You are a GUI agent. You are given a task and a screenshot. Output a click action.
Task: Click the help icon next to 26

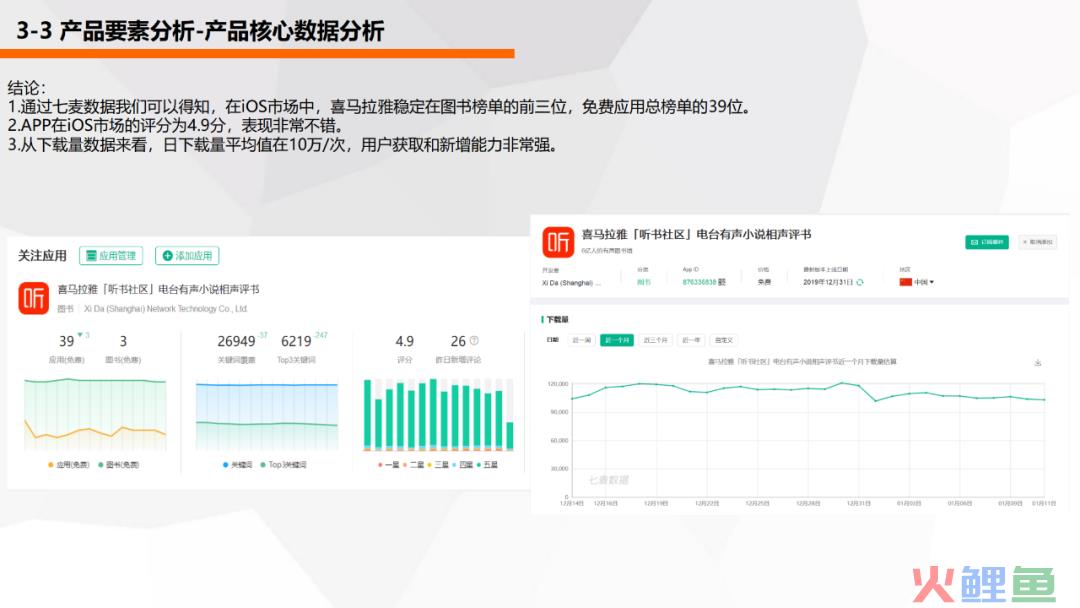[x=474, y=340]
